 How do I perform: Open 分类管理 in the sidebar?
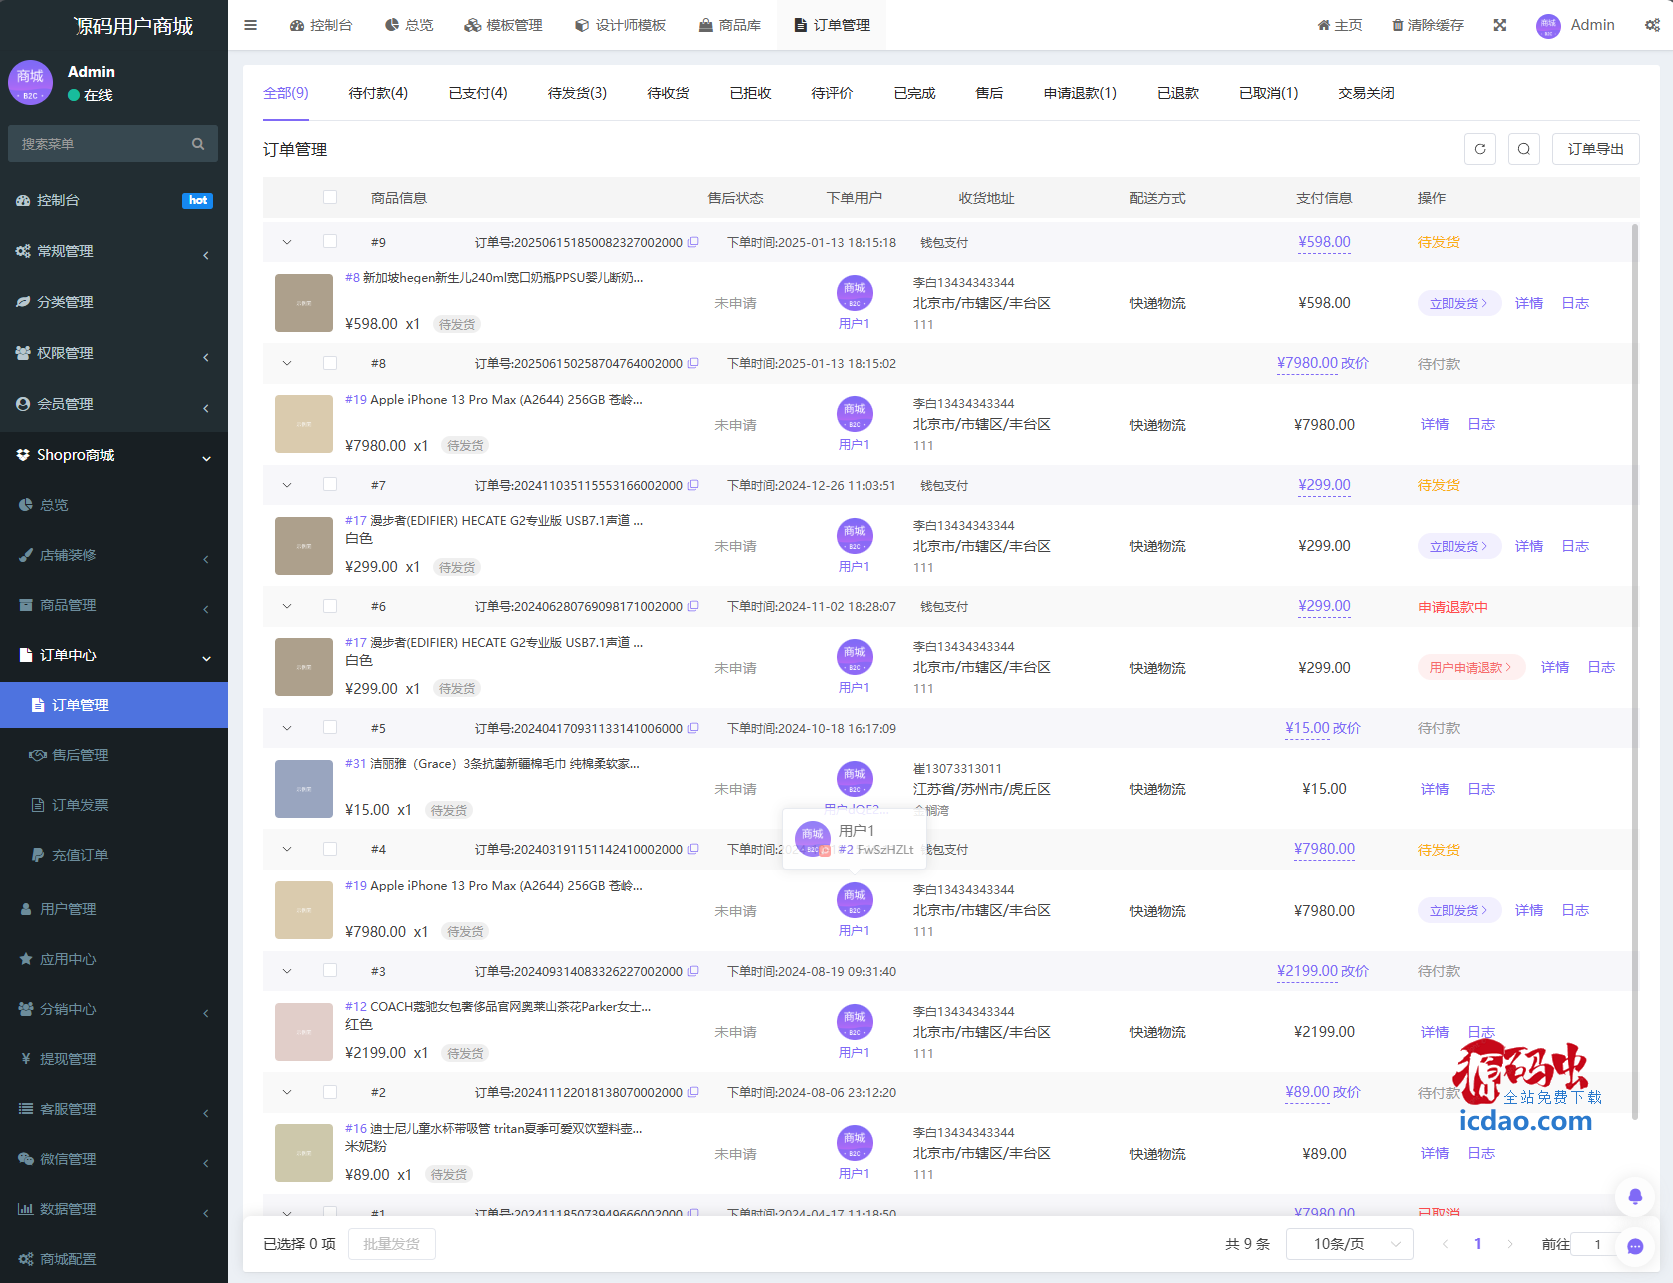(114, 302)
